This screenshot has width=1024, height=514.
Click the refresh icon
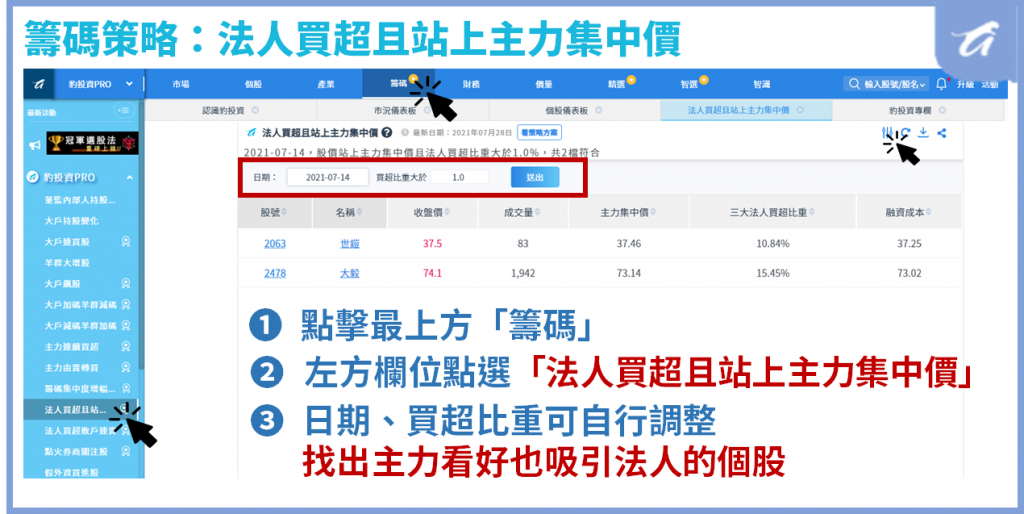(x=905, y=133)
